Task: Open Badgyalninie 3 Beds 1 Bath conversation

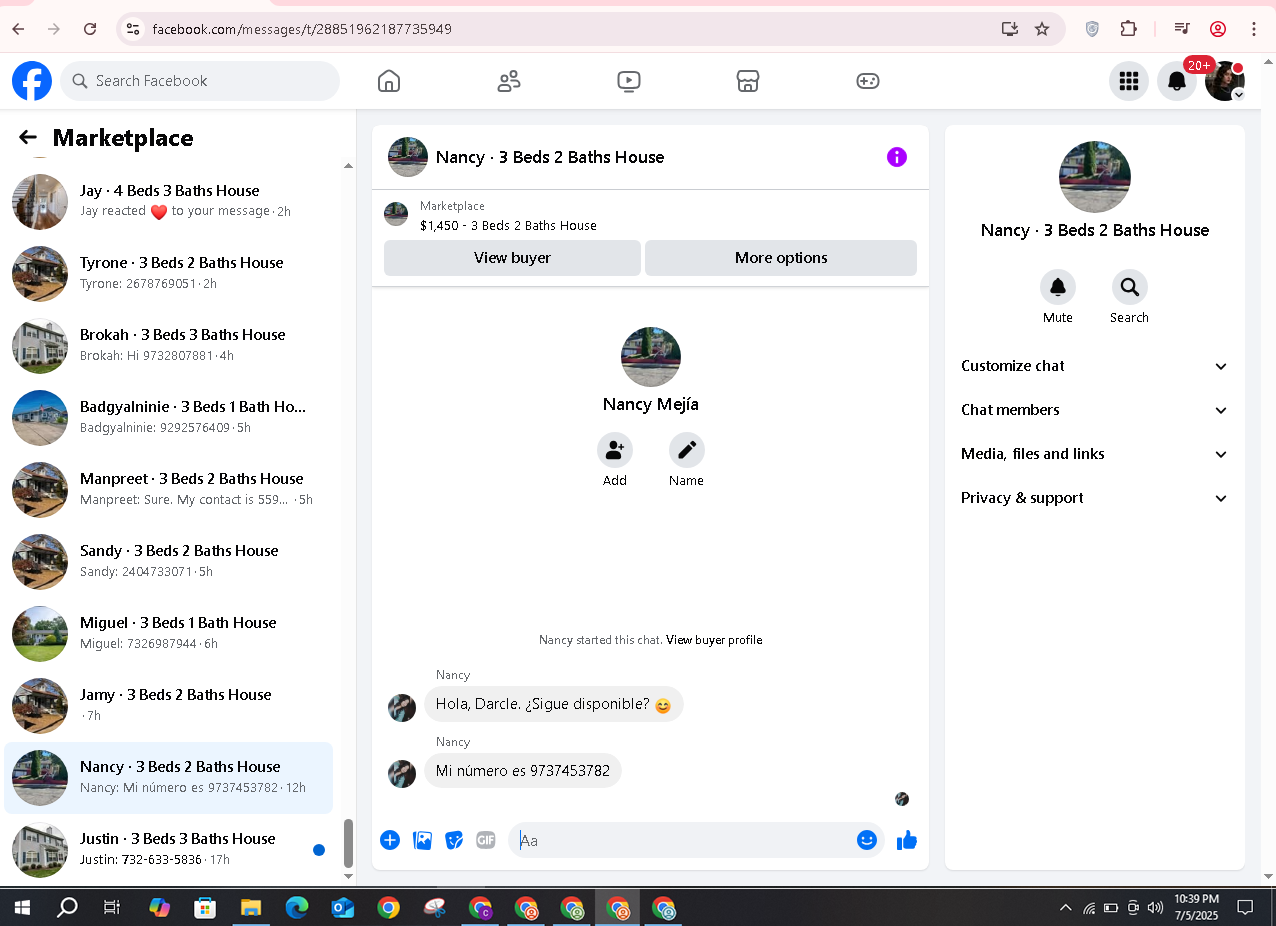Action: tap(170, 417)
